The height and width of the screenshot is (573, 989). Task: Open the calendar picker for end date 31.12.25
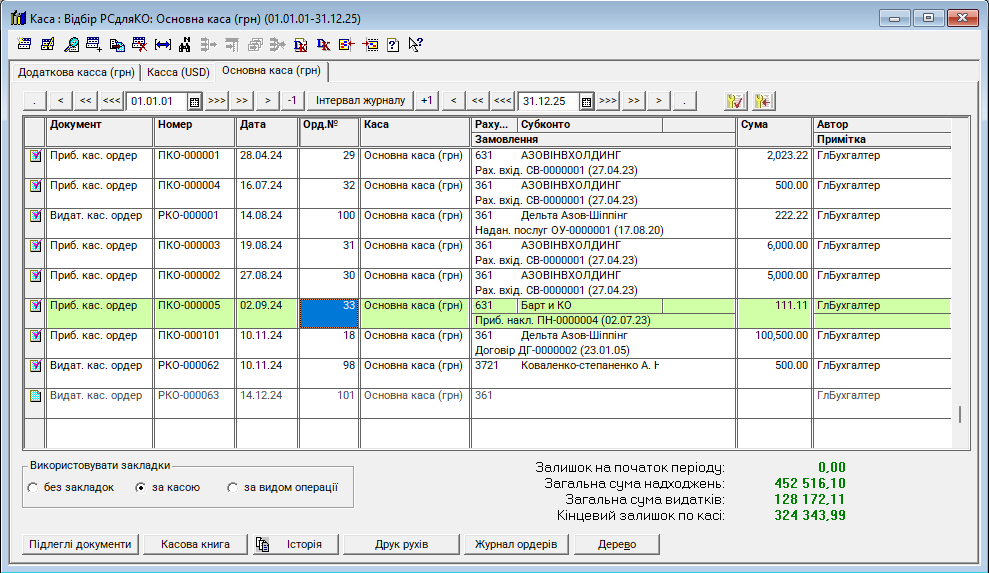(587, 101)
